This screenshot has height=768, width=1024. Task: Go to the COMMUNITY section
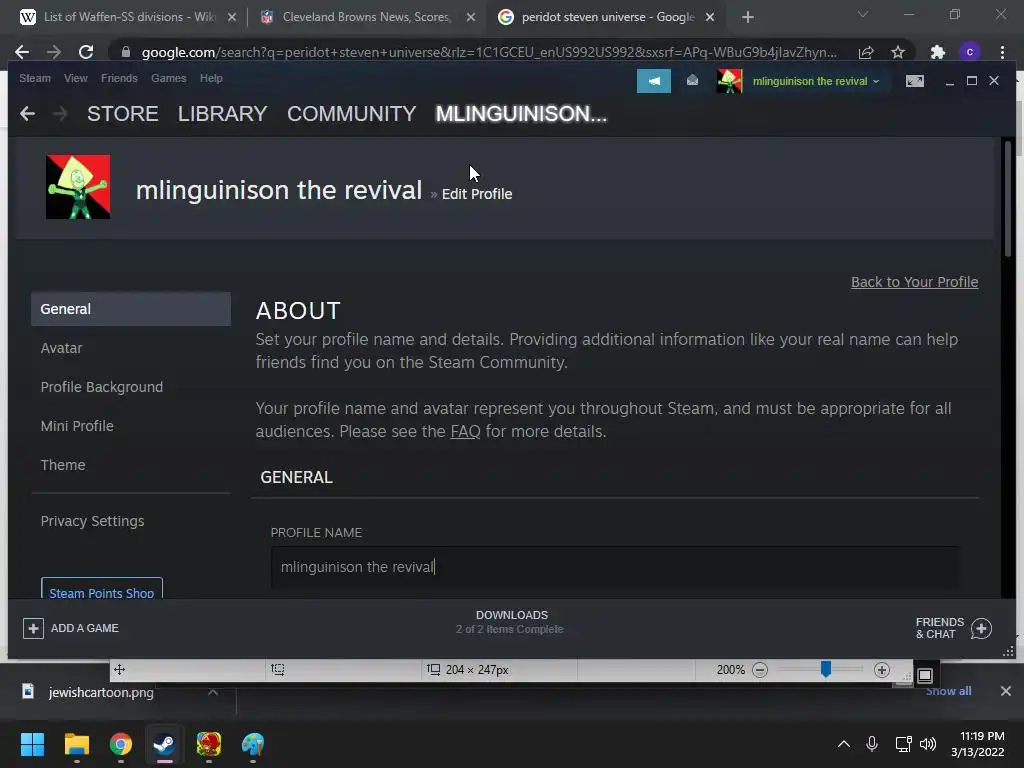[351, 114]
